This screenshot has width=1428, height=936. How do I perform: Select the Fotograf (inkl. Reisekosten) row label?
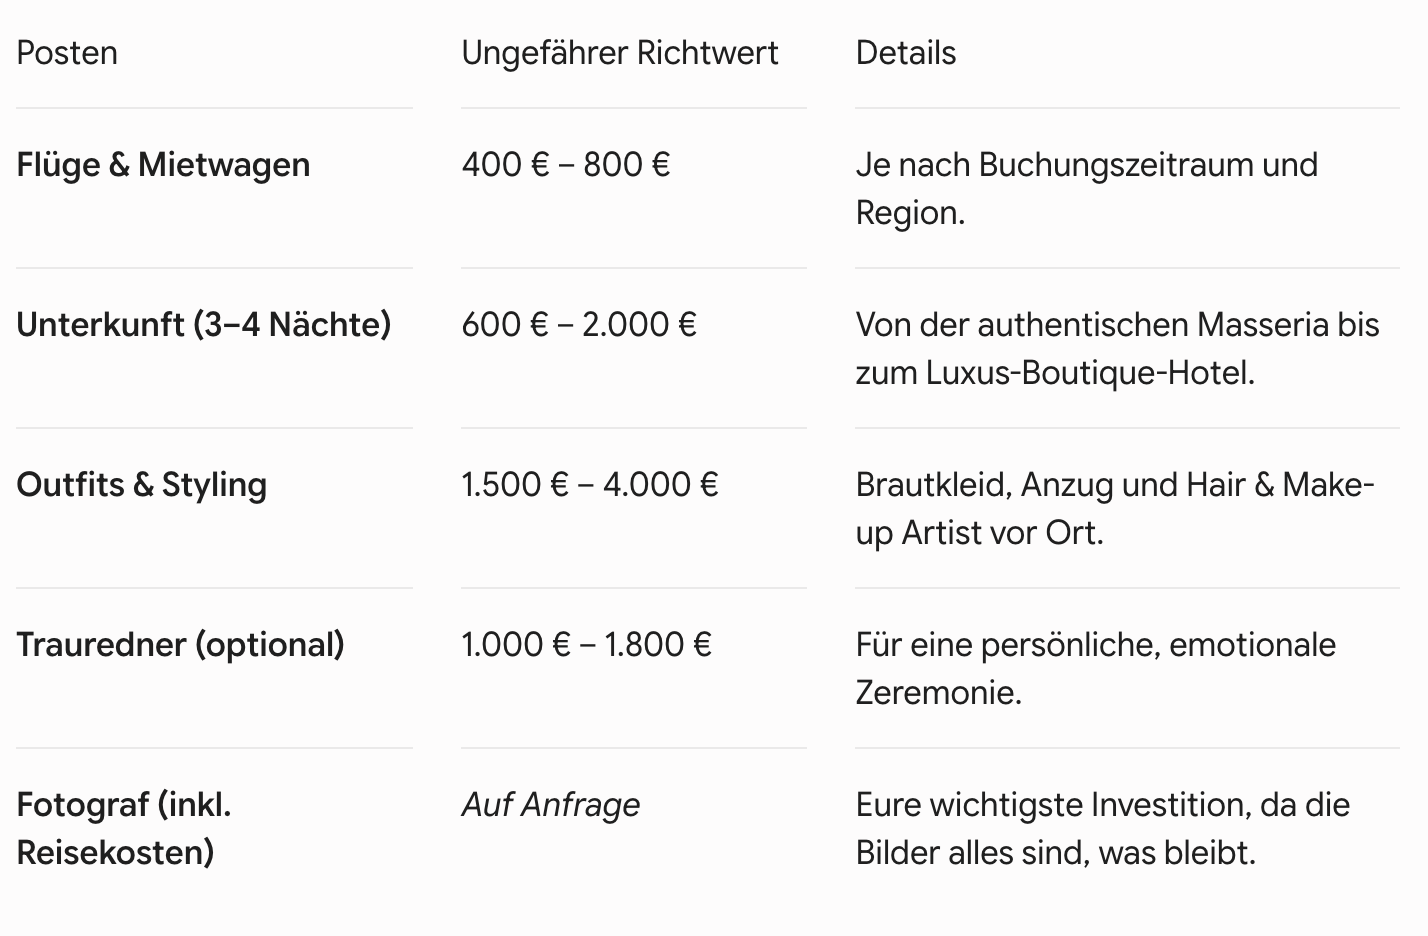(x=124, y=829)
